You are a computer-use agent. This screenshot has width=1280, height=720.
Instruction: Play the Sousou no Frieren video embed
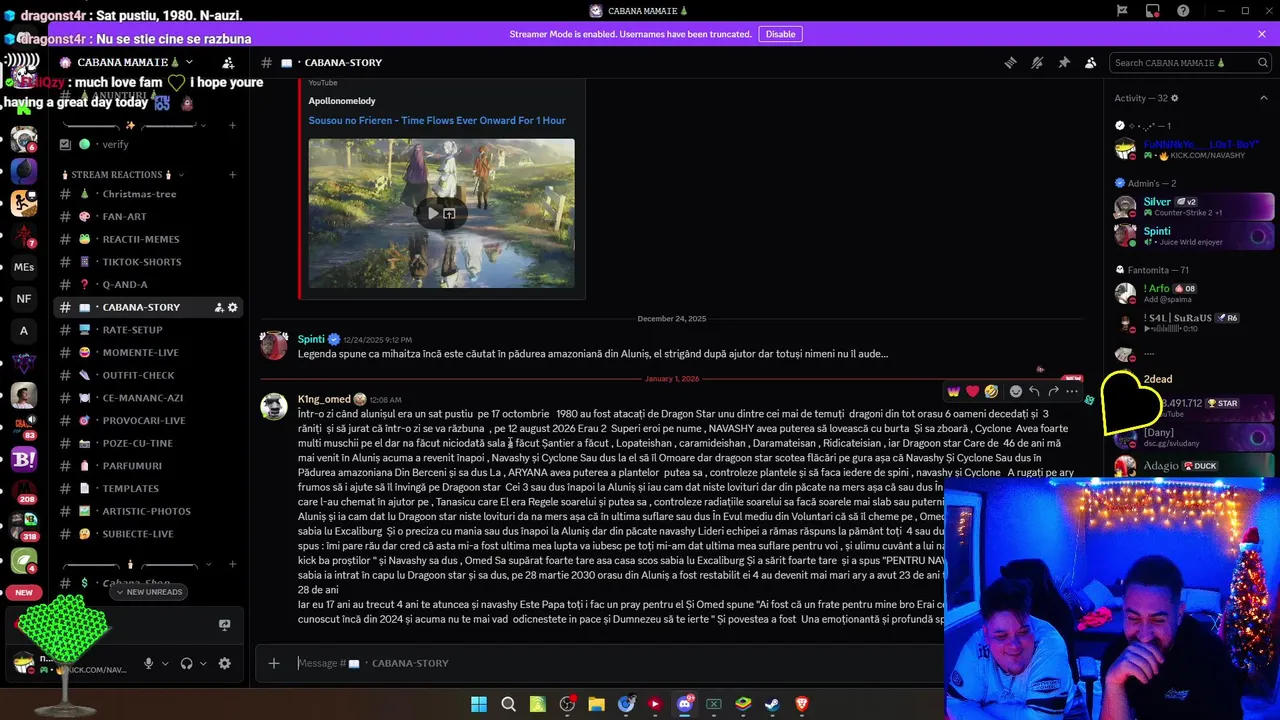coord(433,213)
